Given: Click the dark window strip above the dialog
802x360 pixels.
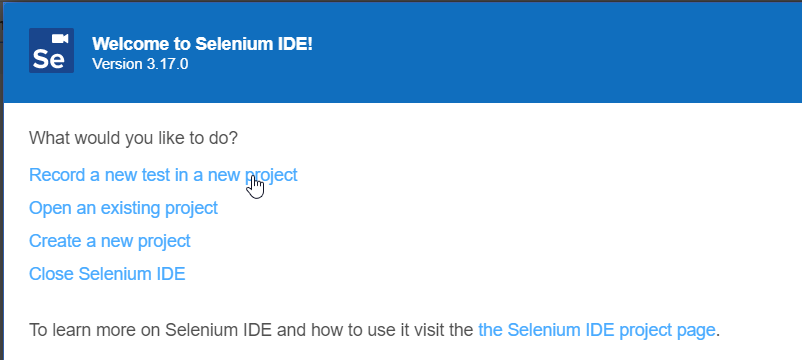Looking at the screenshot, I should click(401, 2).
